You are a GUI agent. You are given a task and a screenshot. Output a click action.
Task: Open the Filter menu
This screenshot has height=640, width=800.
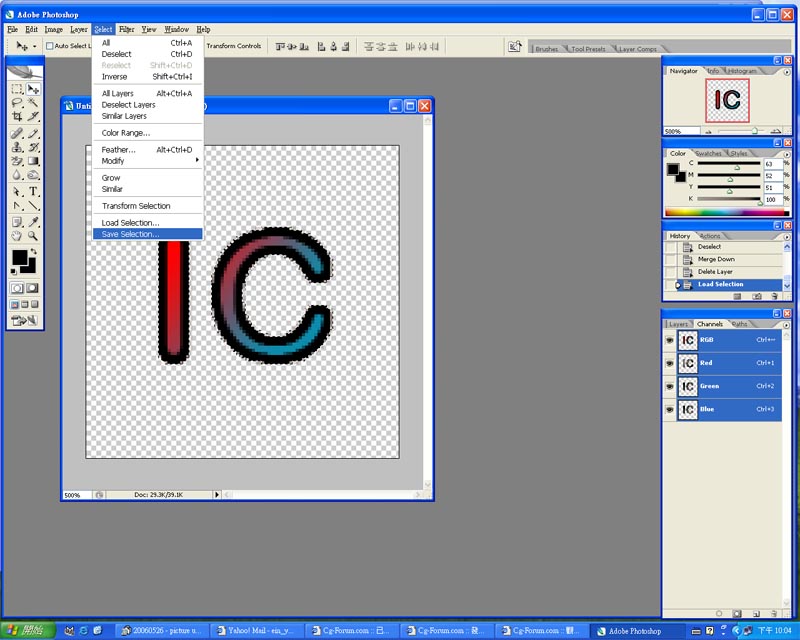point(127,30)
